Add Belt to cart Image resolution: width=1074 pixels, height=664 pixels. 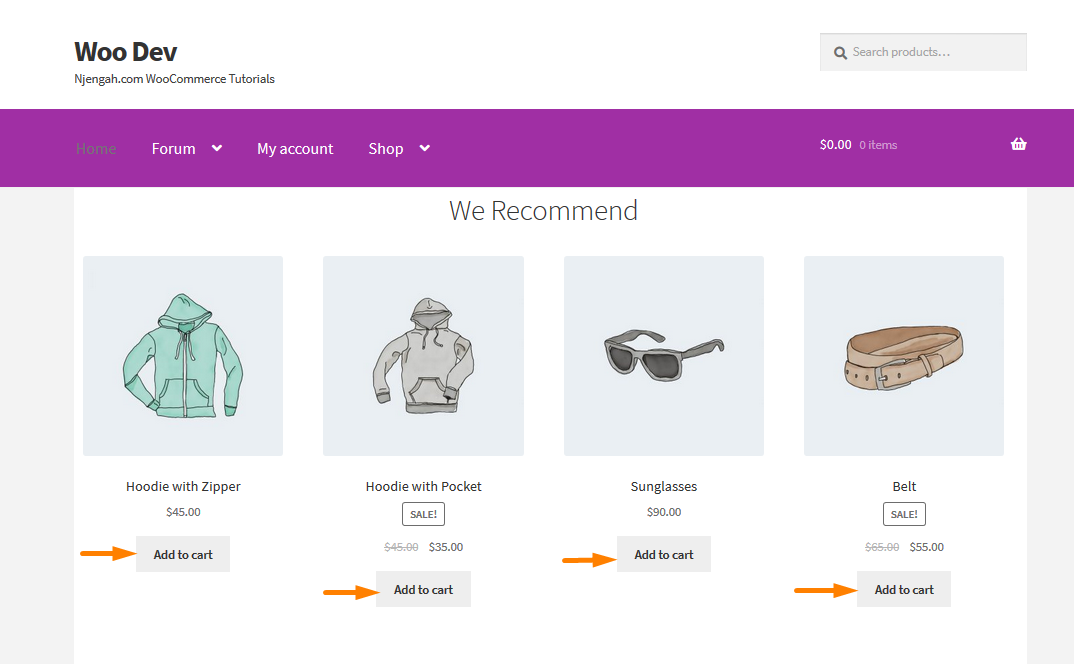[904, 589]
